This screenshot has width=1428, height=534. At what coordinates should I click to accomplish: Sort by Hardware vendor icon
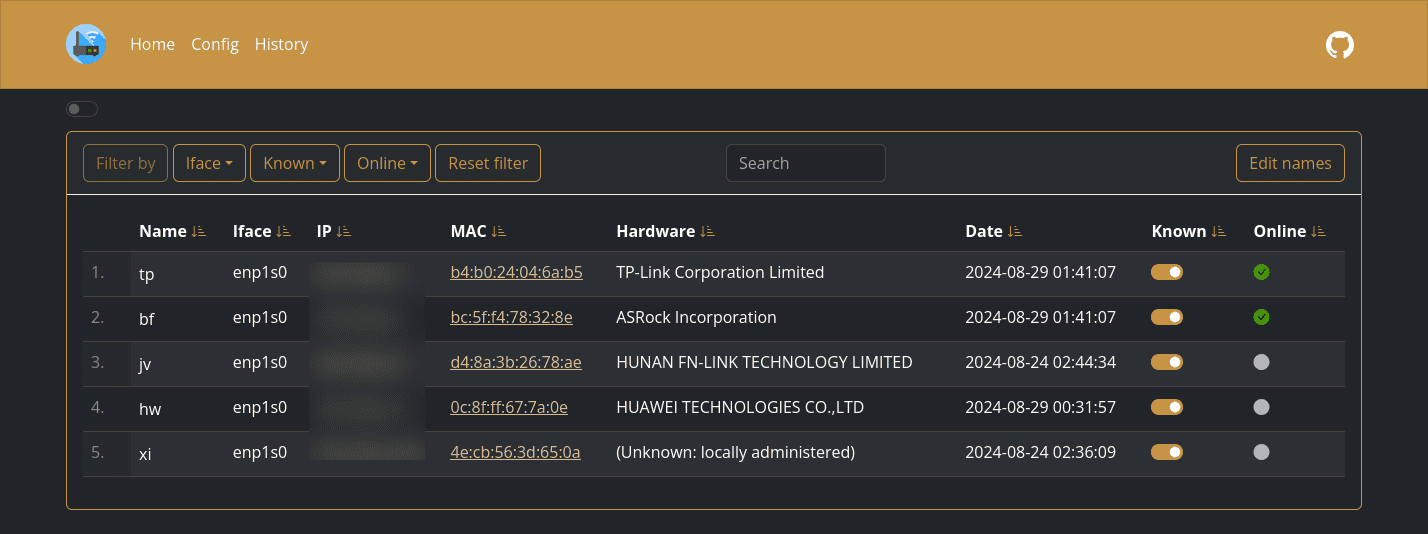coord(708,231)
